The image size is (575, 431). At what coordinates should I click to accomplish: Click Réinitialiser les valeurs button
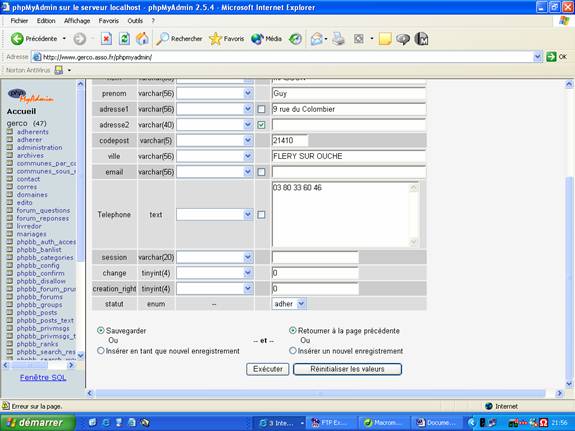click(x=347, y=369)
